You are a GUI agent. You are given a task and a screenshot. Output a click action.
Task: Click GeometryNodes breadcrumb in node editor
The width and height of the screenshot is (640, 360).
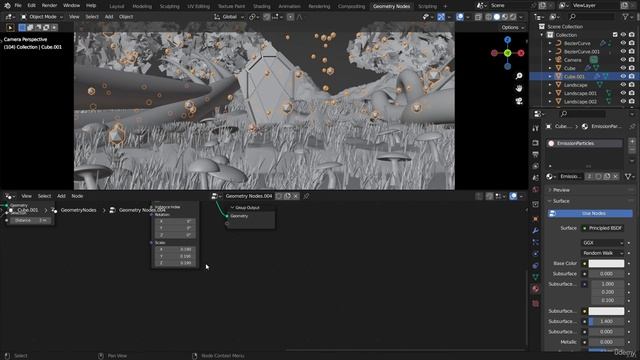click(x=78, y=210)
